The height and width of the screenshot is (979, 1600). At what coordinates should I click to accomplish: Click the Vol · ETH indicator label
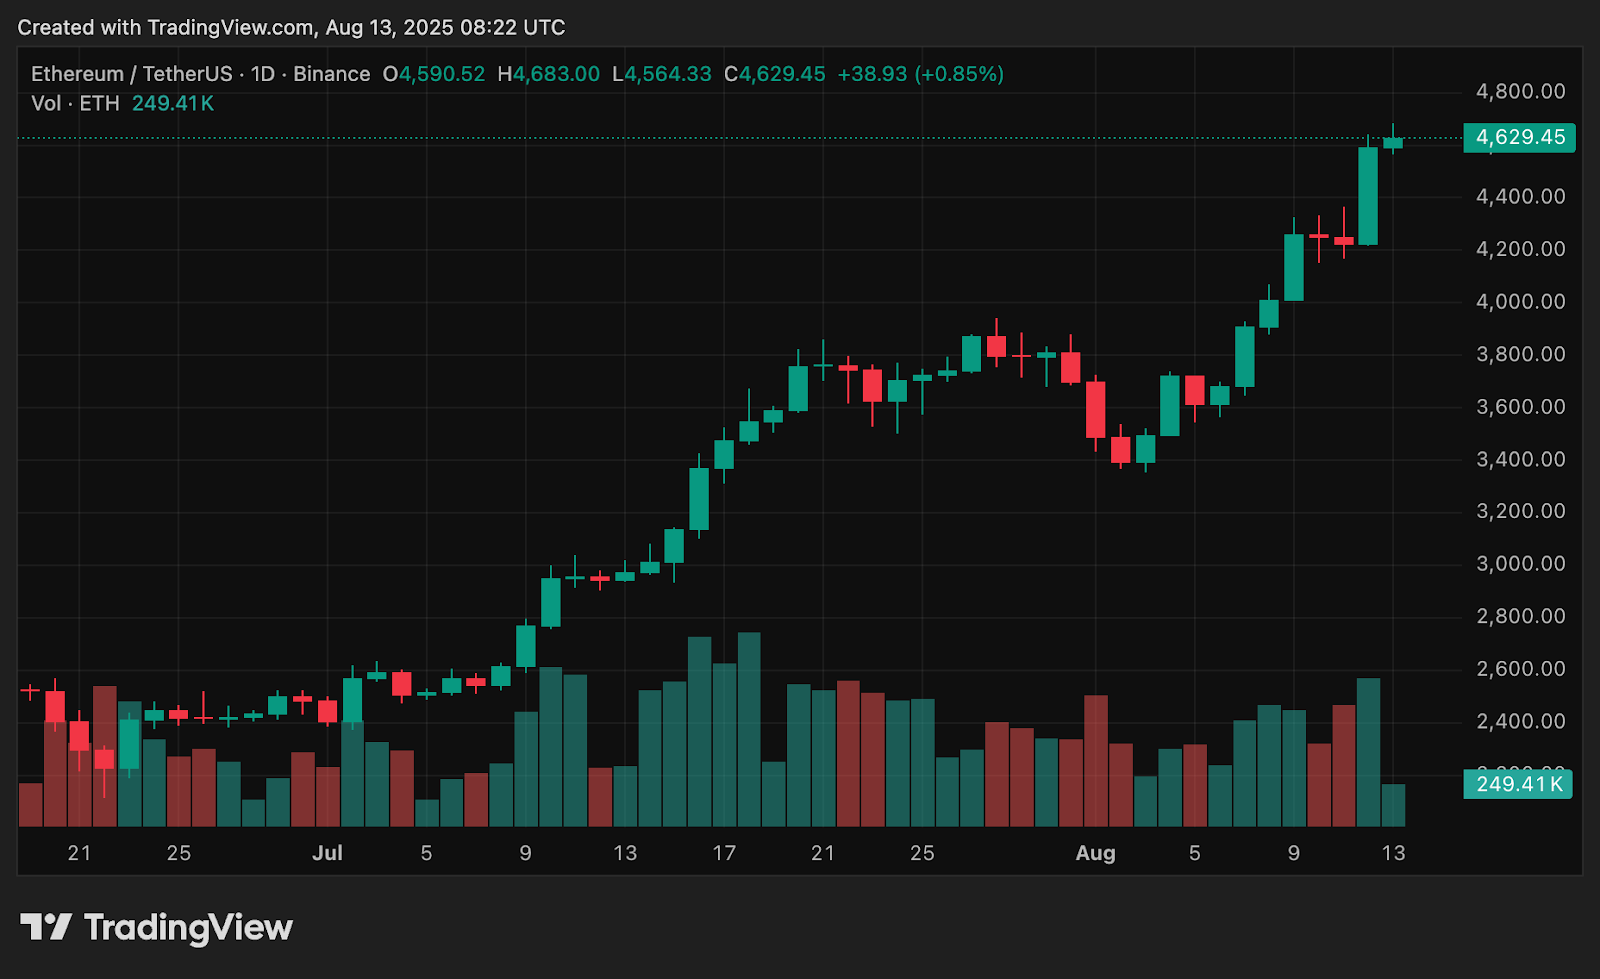click(75, 104)
